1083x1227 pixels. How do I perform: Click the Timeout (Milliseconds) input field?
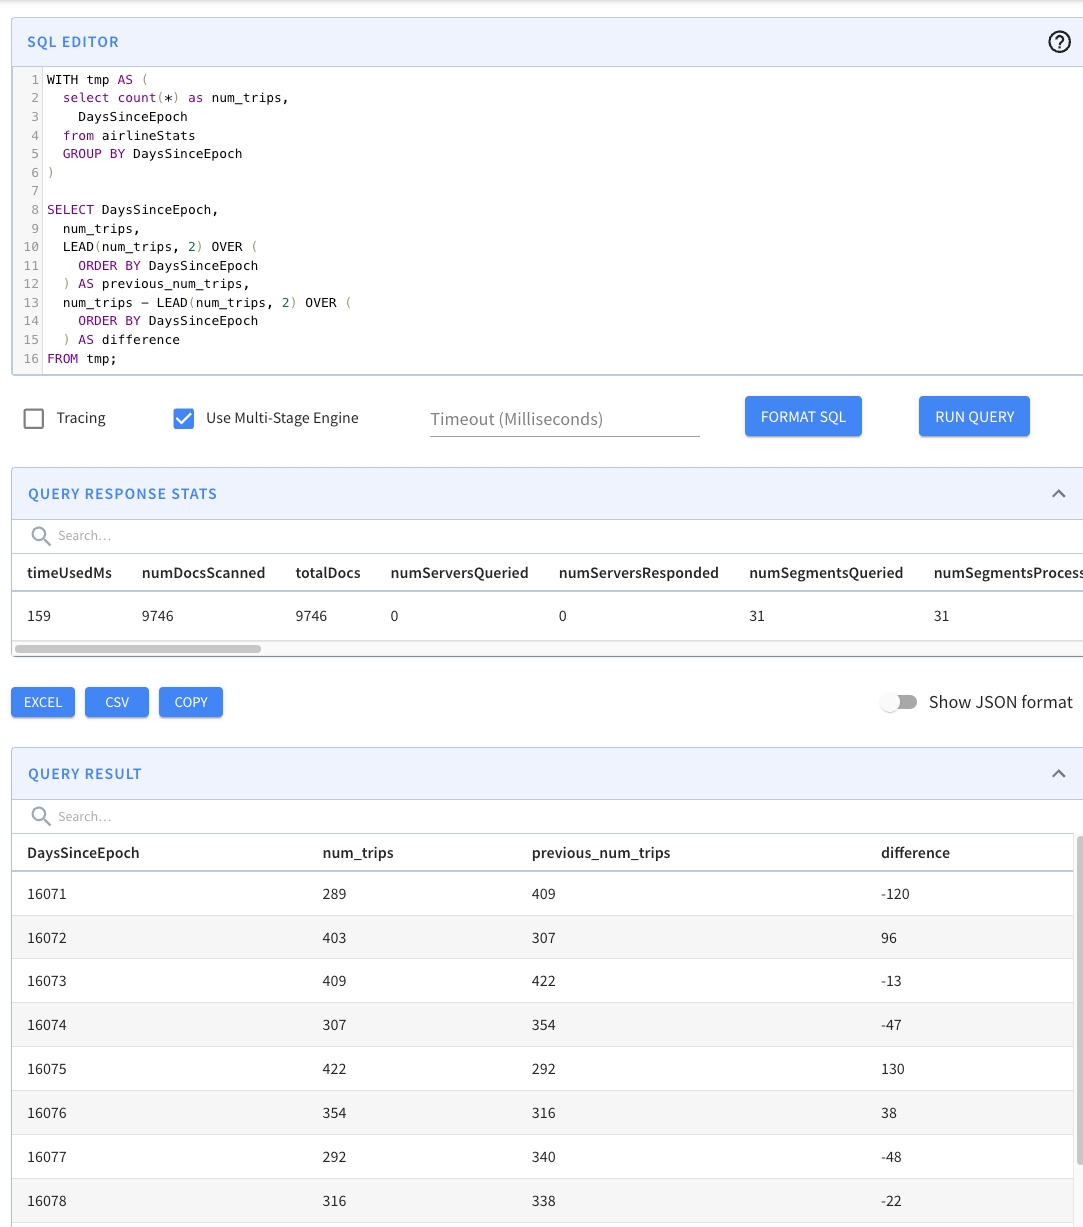point(564,419)
